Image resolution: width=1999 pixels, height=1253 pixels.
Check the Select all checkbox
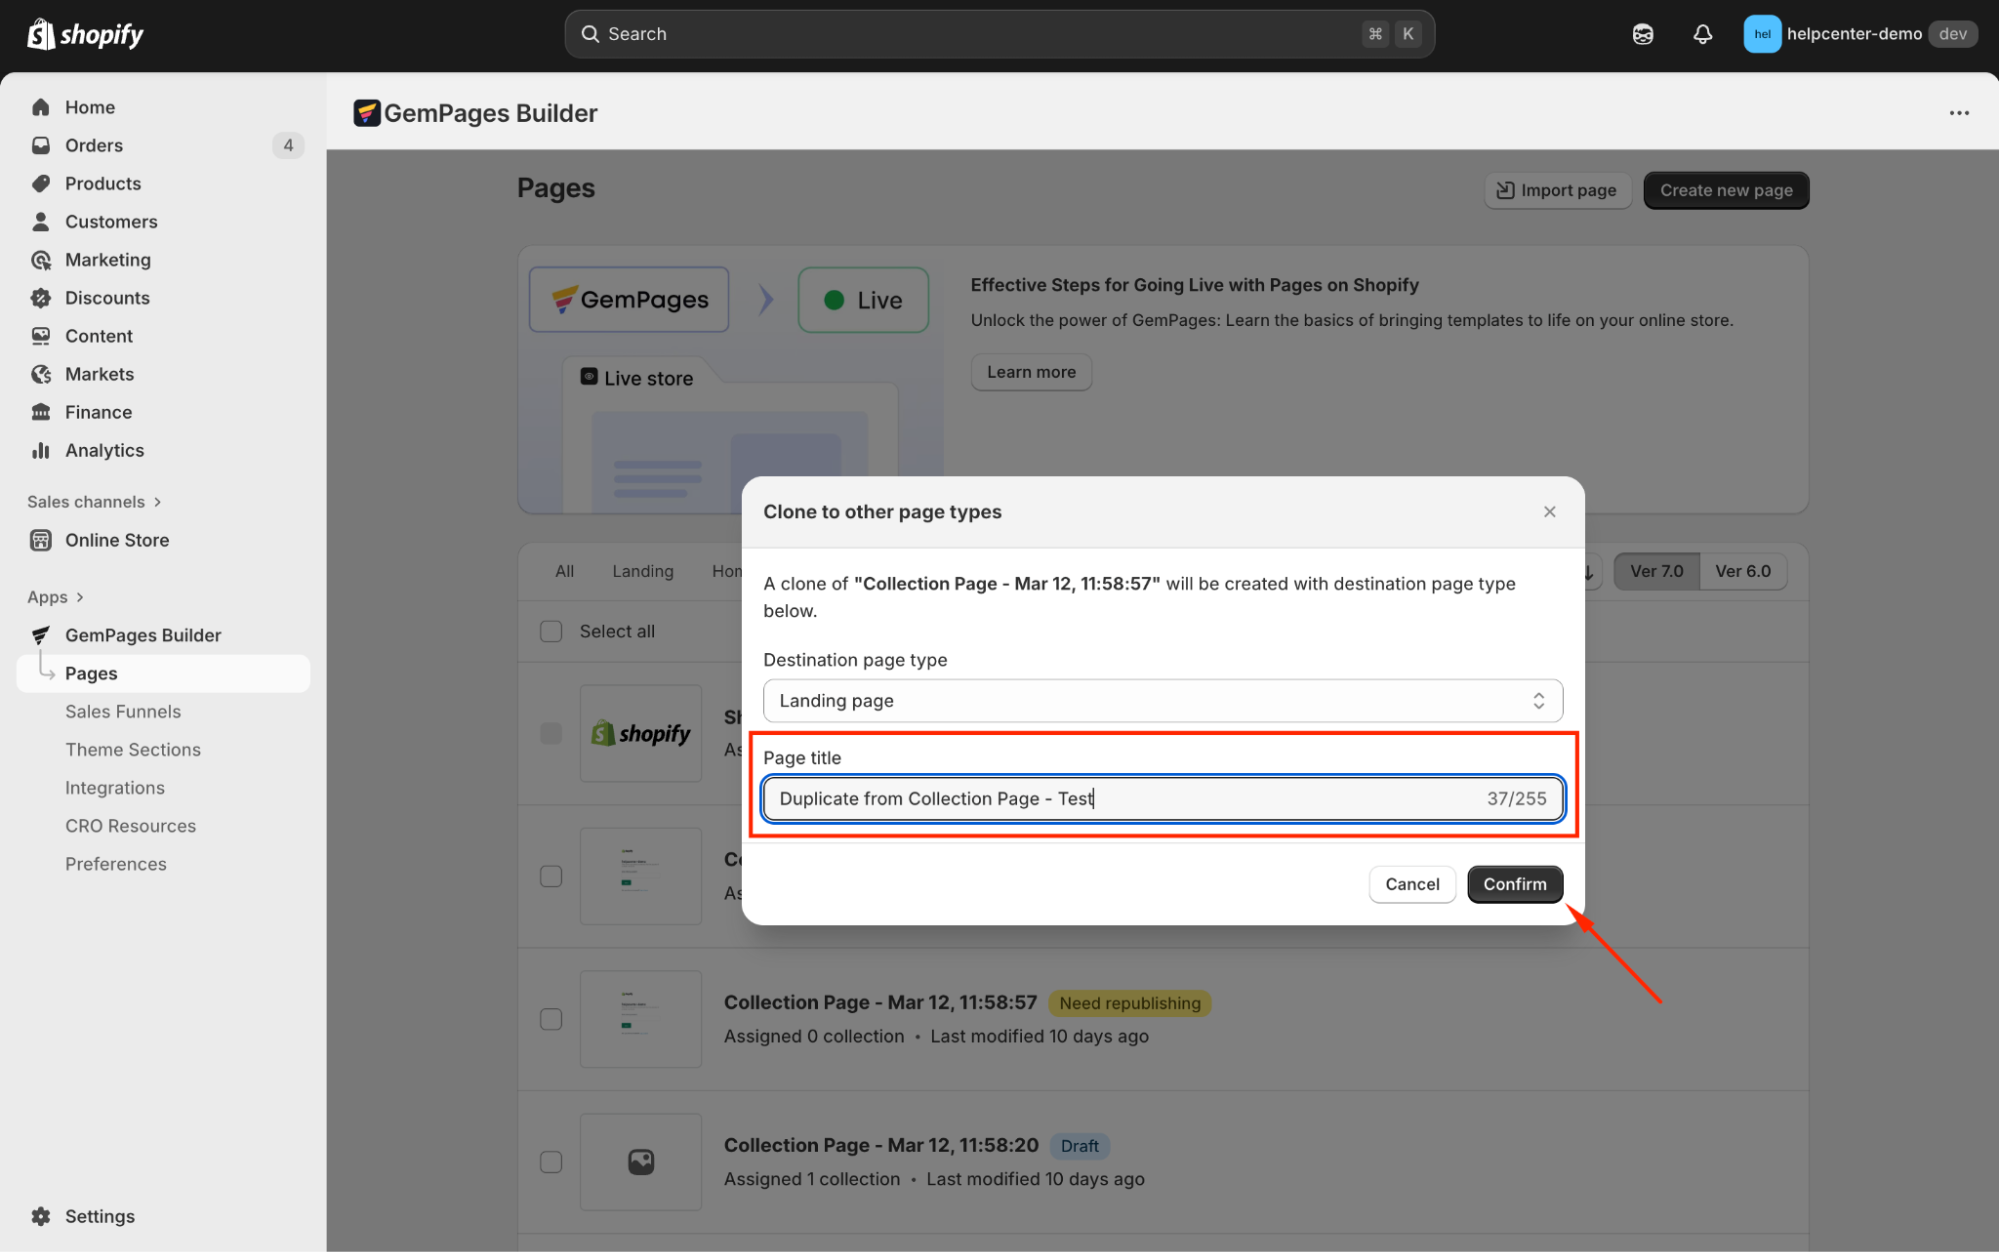coord(551,631)
